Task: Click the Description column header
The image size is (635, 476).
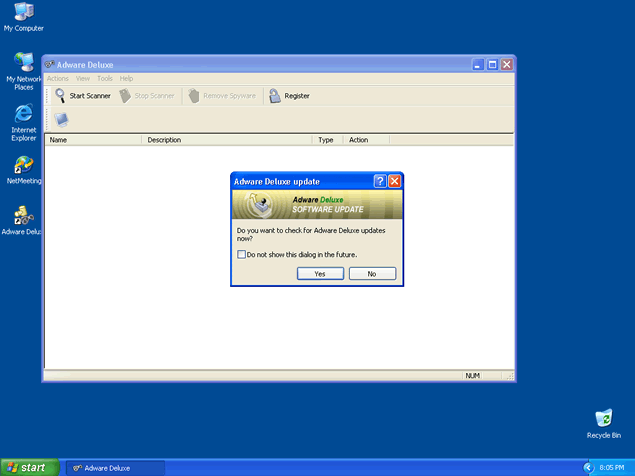Action: [227, 140]
